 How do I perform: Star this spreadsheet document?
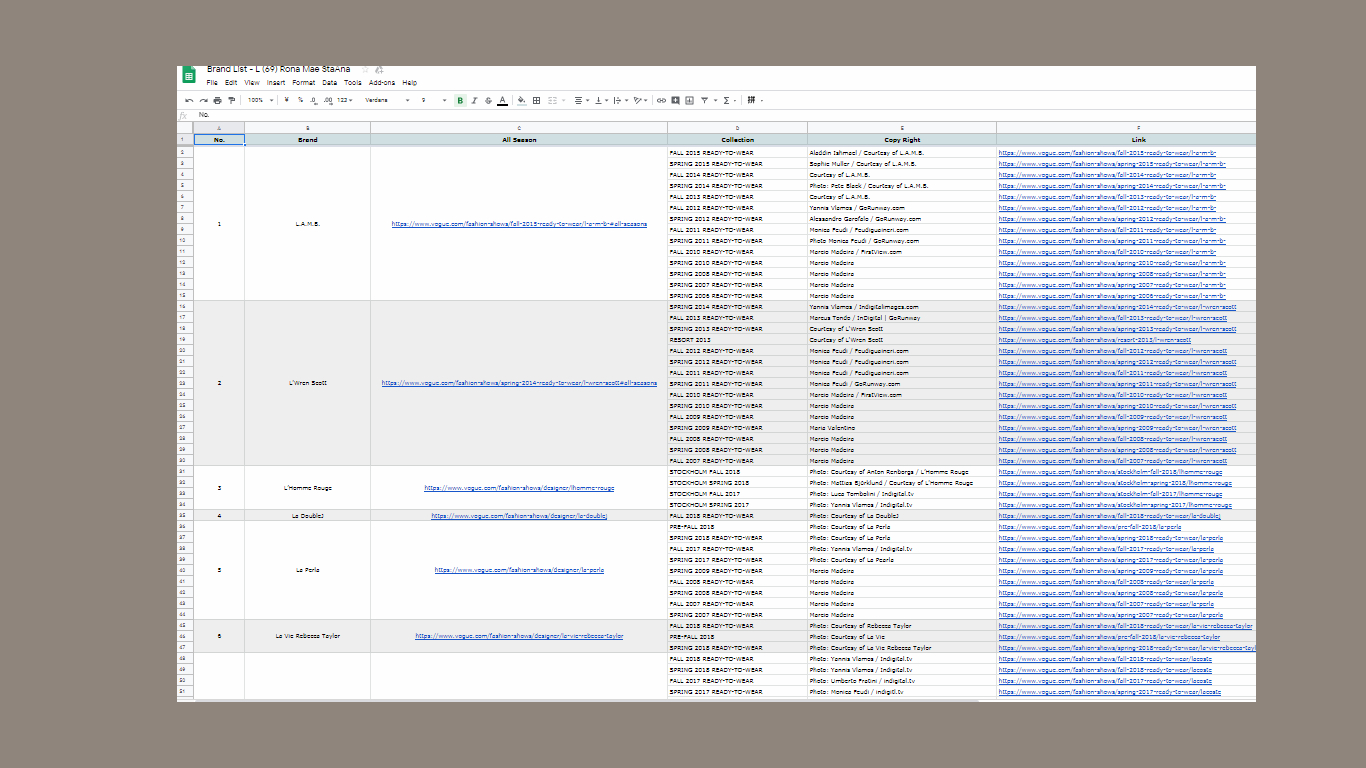365,69
